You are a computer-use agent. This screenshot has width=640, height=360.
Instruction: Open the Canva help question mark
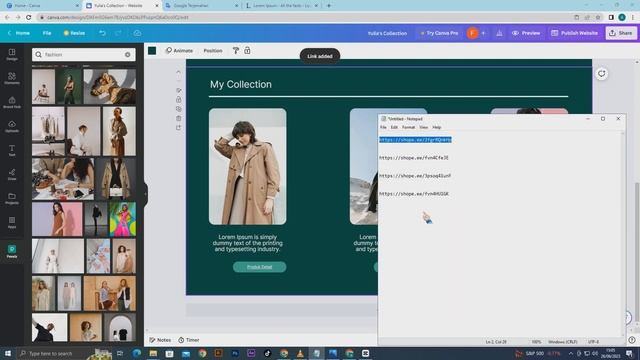(x=632, y=340)
